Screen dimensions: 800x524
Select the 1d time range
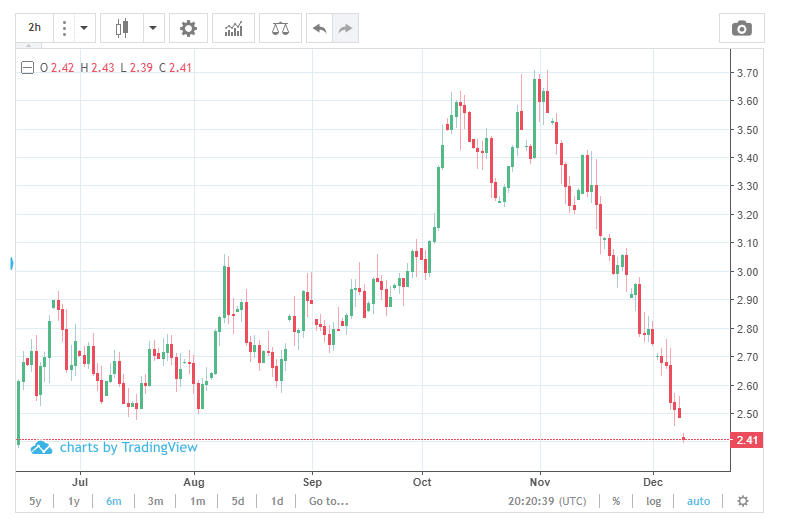pos(277,501)
